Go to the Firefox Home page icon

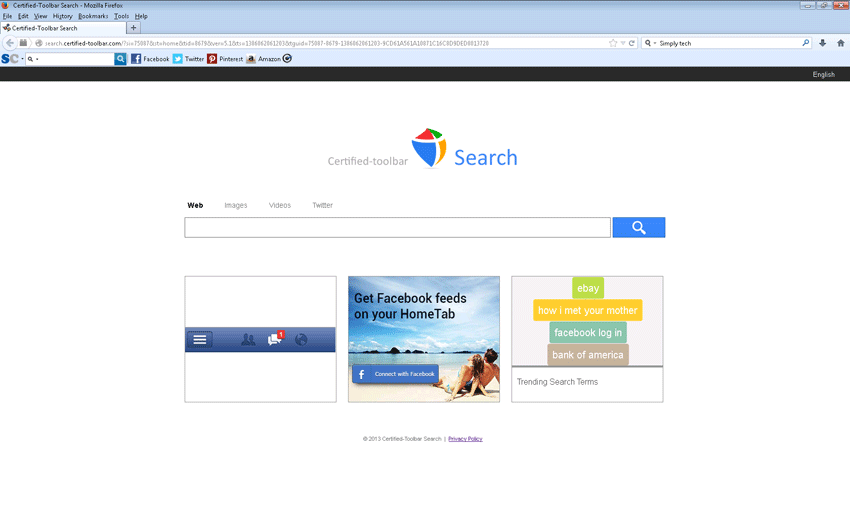(840, 43)
